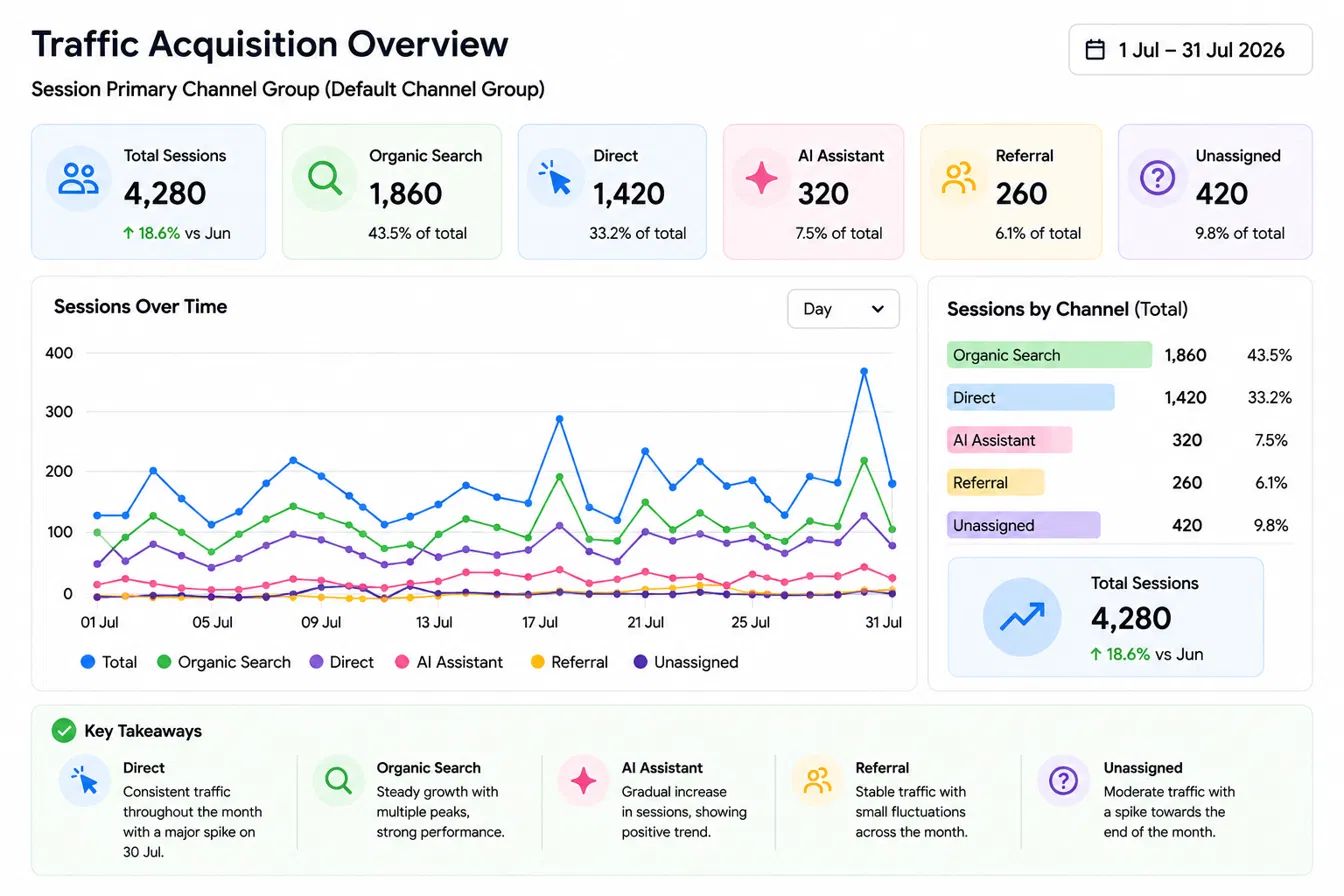Click the AI Assistant sparkle icon in Key Takeaways

click(x=583, y=781)
